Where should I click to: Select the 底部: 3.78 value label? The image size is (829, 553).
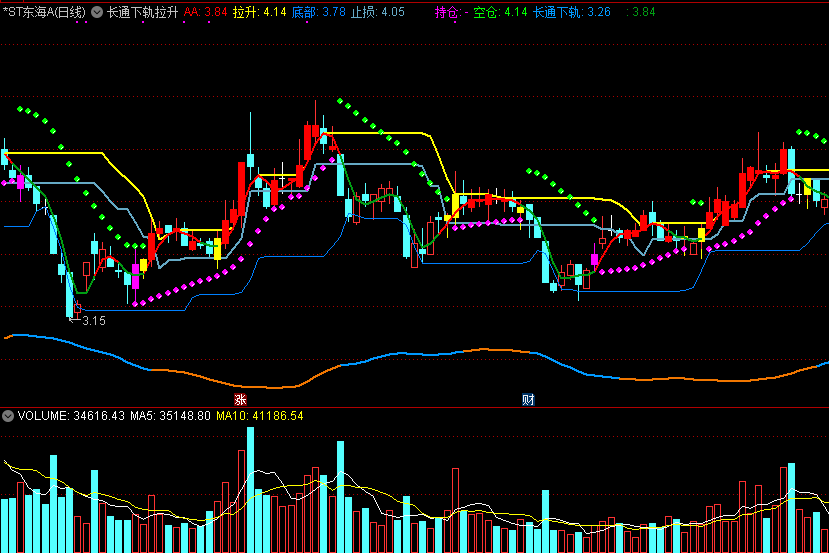tap(318, 12)
